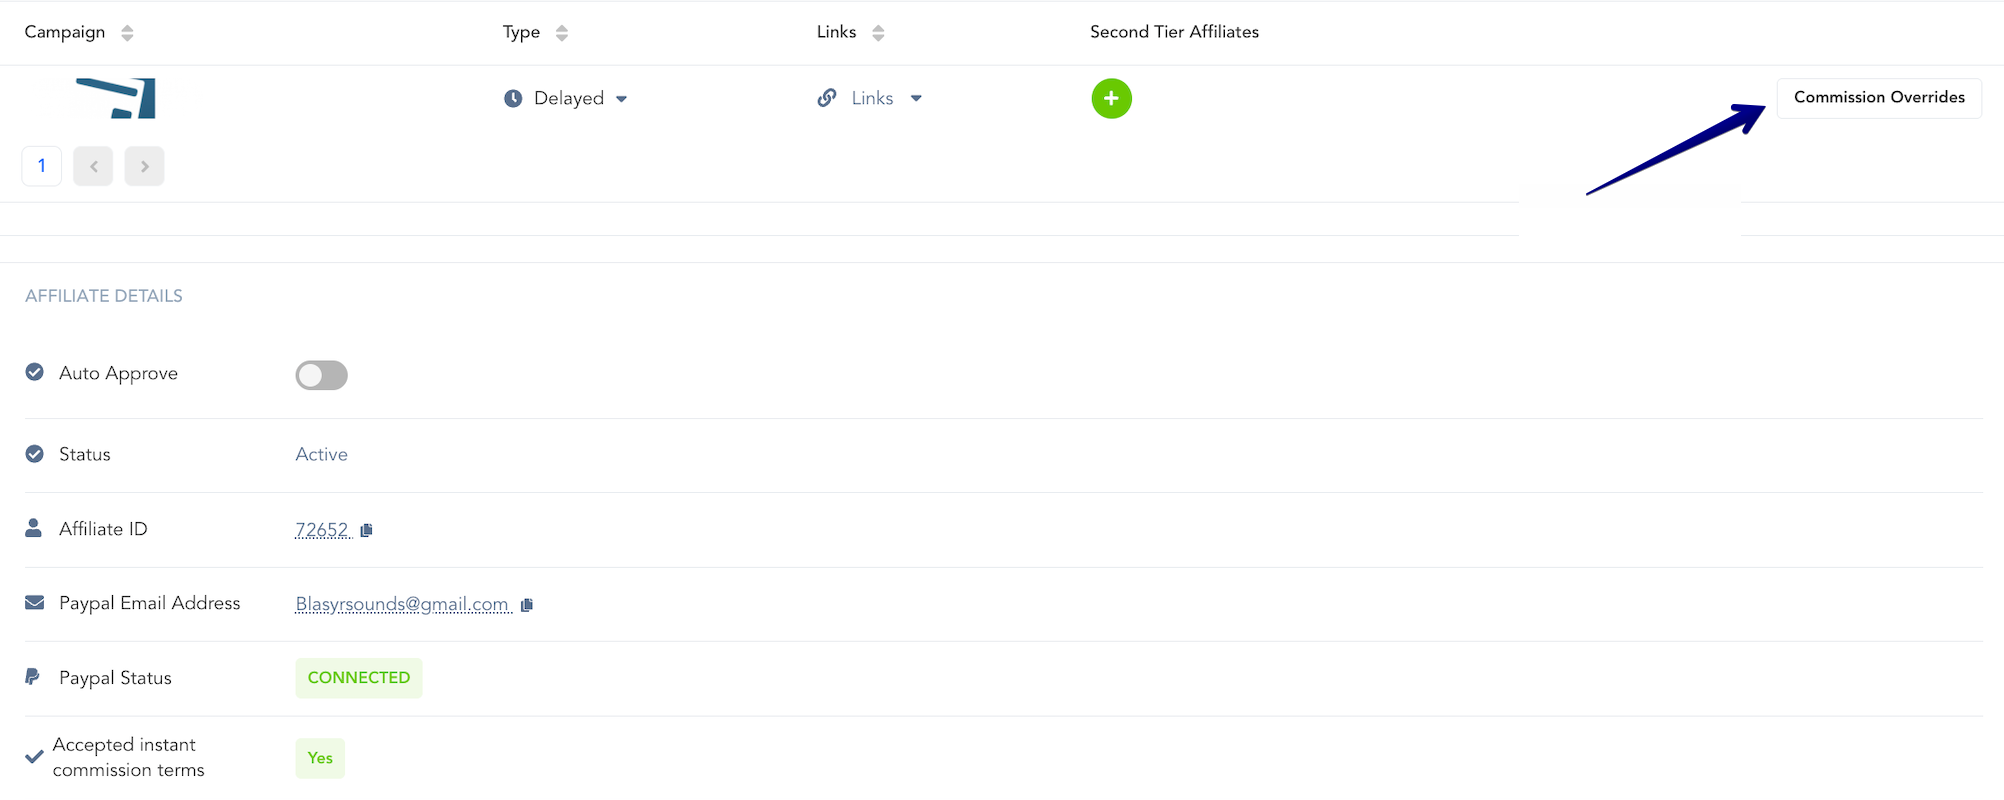
Task: Click the campaign logo thumbnail
Action: click(x=117, y=98)
